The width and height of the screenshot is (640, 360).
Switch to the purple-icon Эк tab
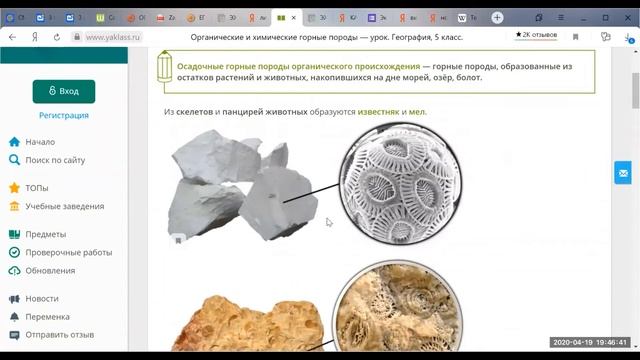click(x=377, y=18)
